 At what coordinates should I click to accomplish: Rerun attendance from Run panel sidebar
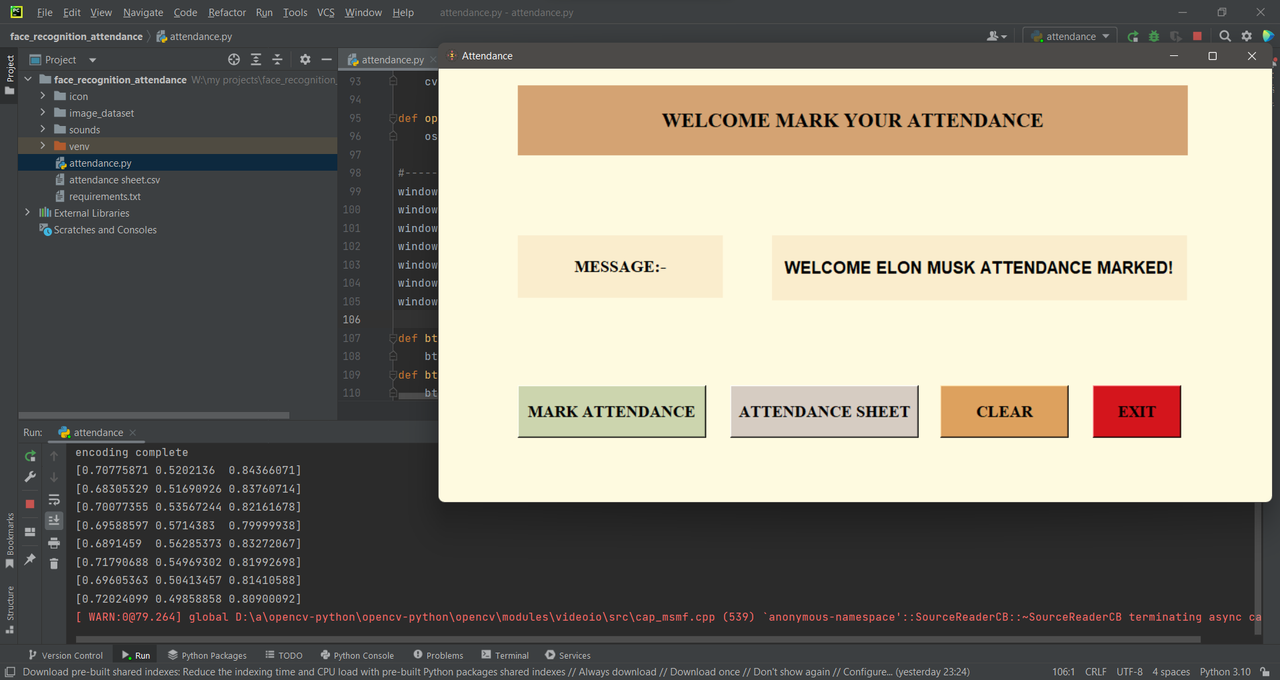(30, 456)
